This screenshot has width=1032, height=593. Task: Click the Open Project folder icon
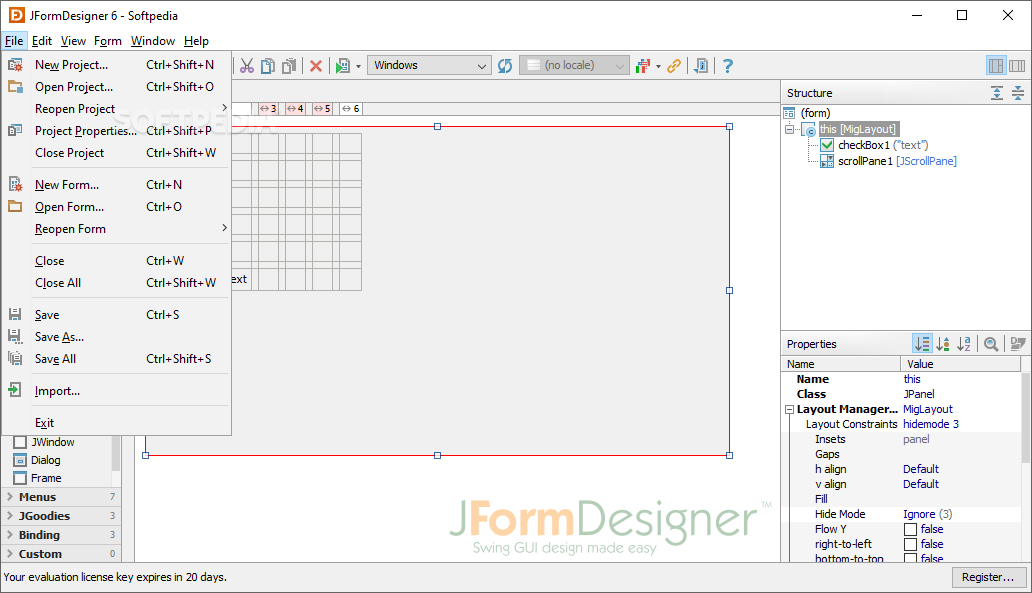click(15, 86)
